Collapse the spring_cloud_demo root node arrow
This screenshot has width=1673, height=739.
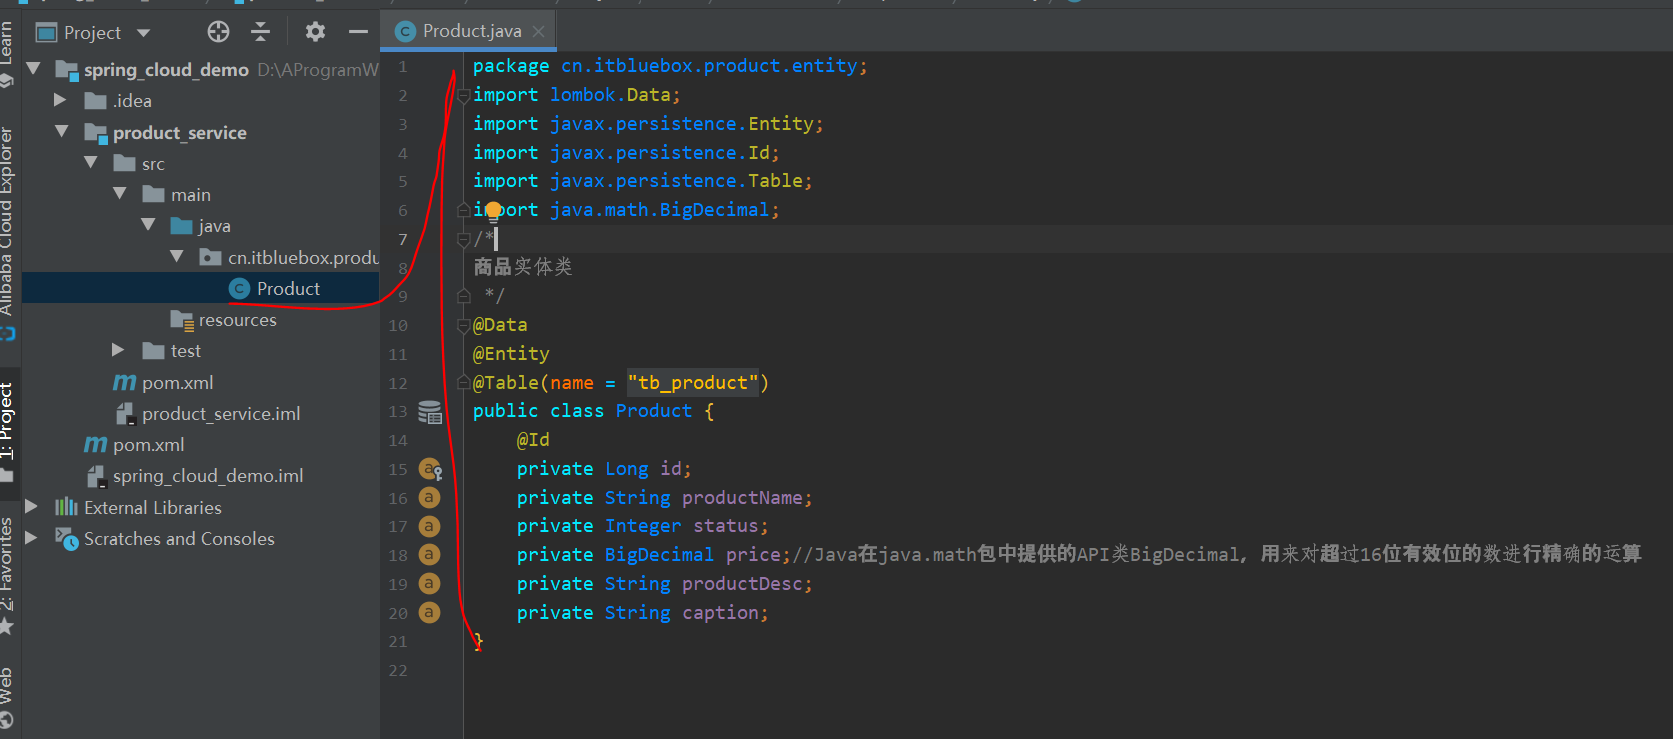(34, 69)
